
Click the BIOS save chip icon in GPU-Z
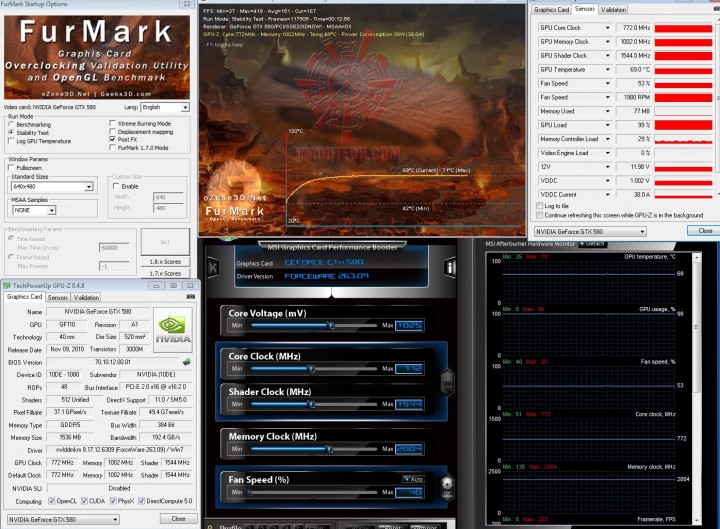tap(186, 362)
